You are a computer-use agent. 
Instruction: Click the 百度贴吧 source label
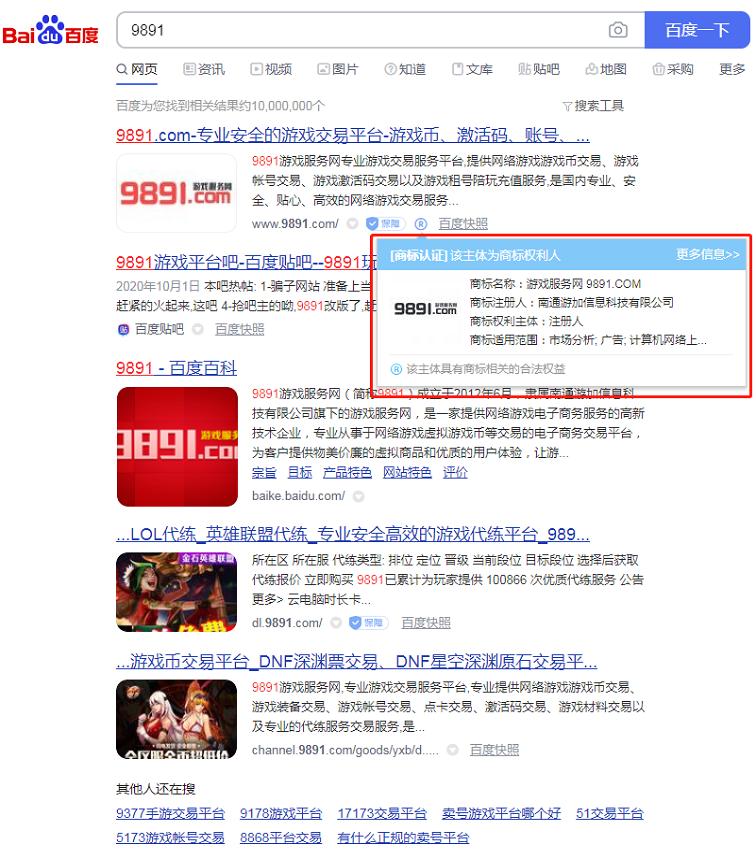tap(159, 329)
